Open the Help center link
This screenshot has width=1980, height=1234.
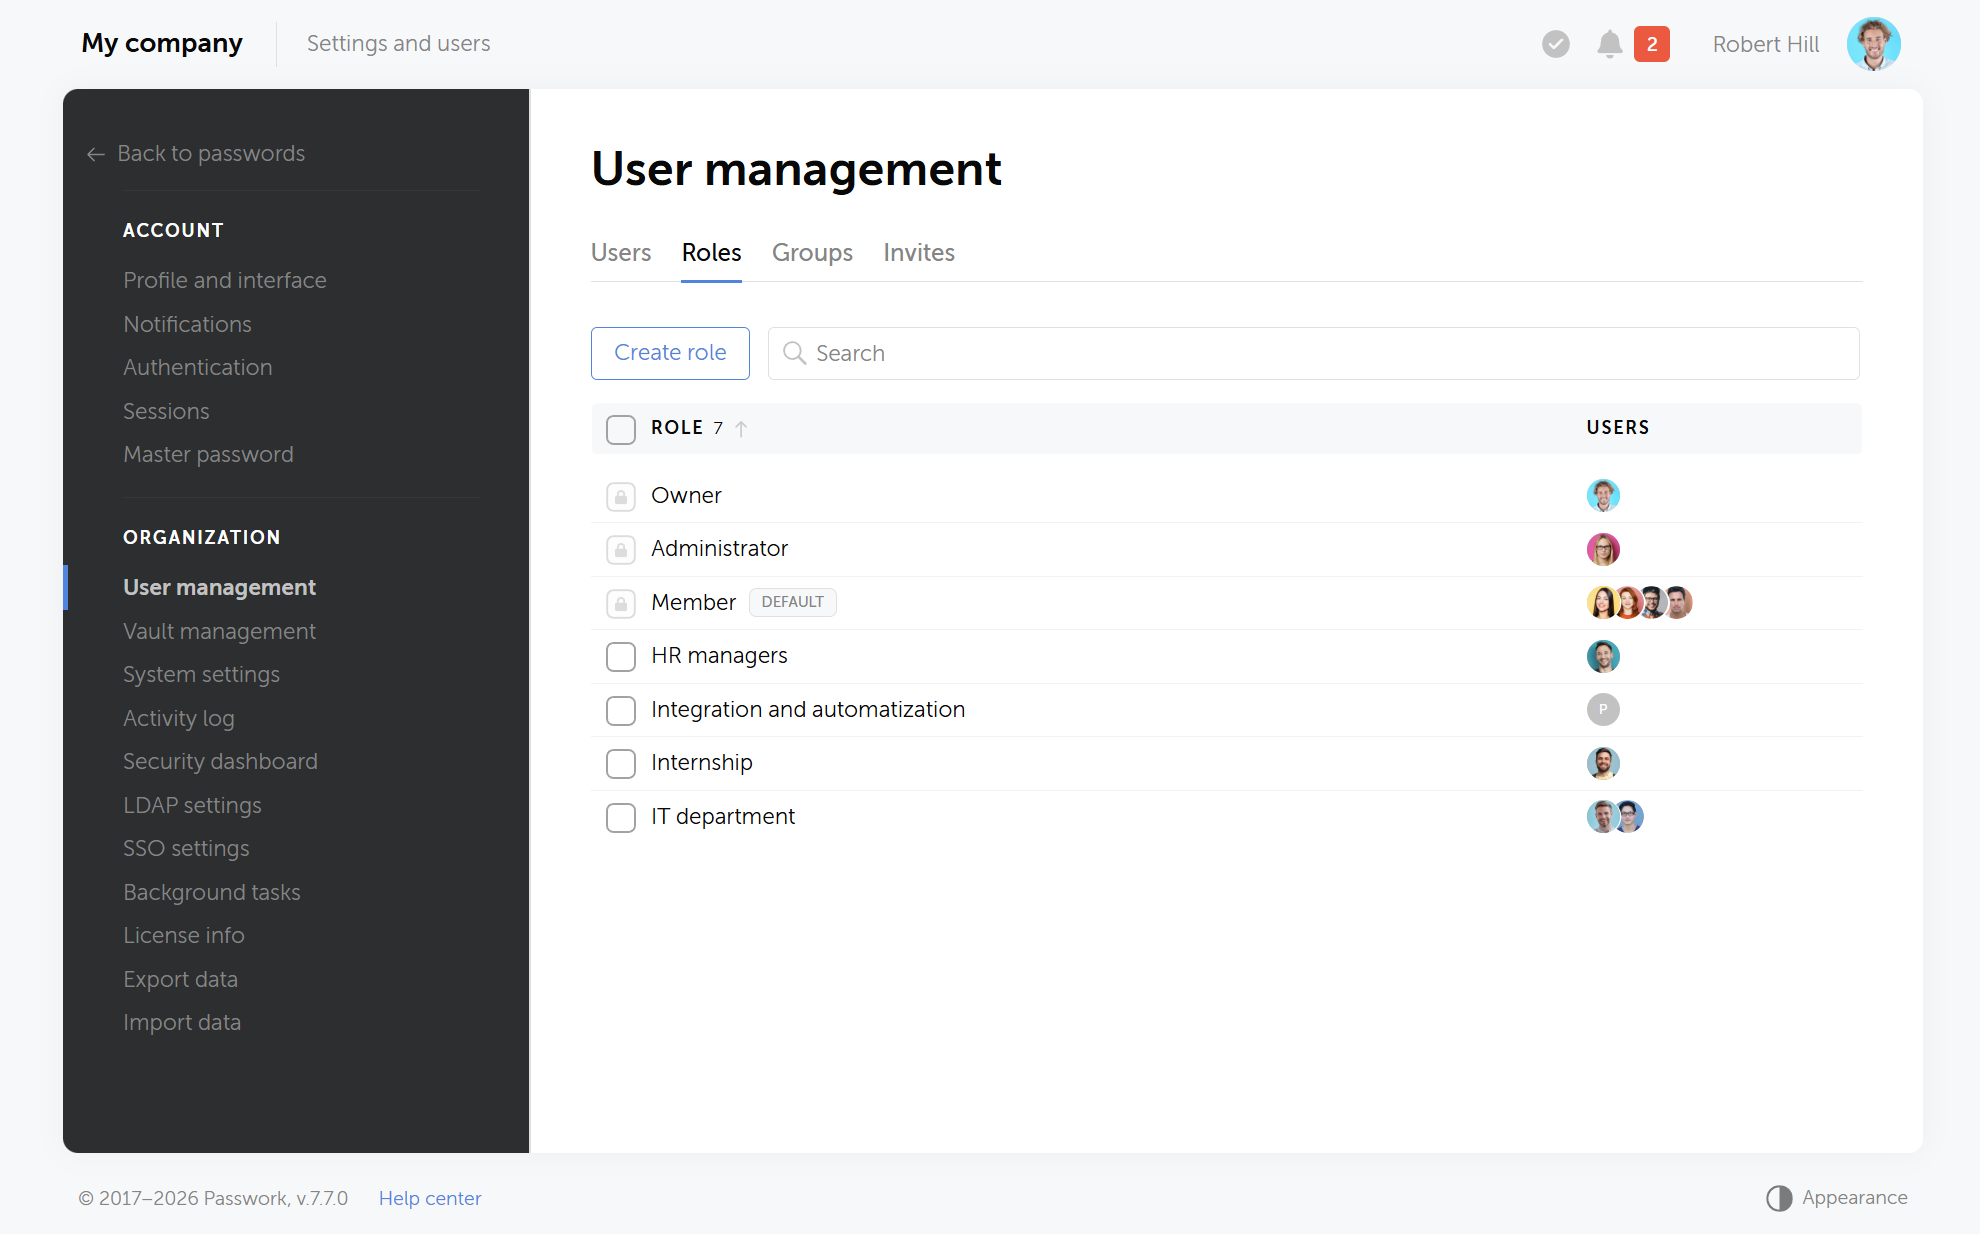430,1198
